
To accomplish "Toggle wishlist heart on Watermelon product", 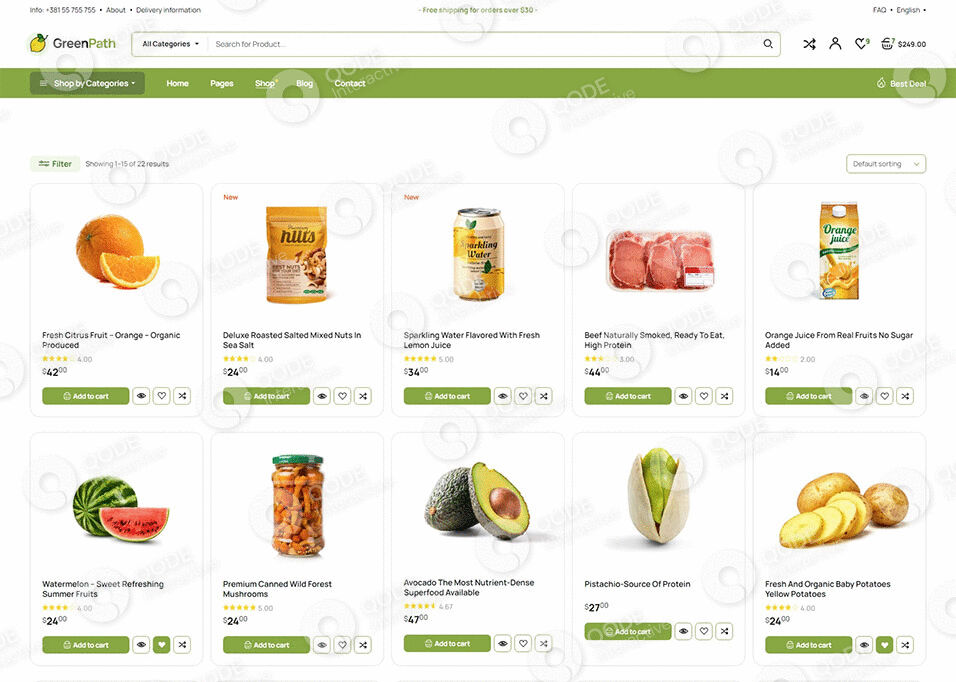I will tap(162, 645).
